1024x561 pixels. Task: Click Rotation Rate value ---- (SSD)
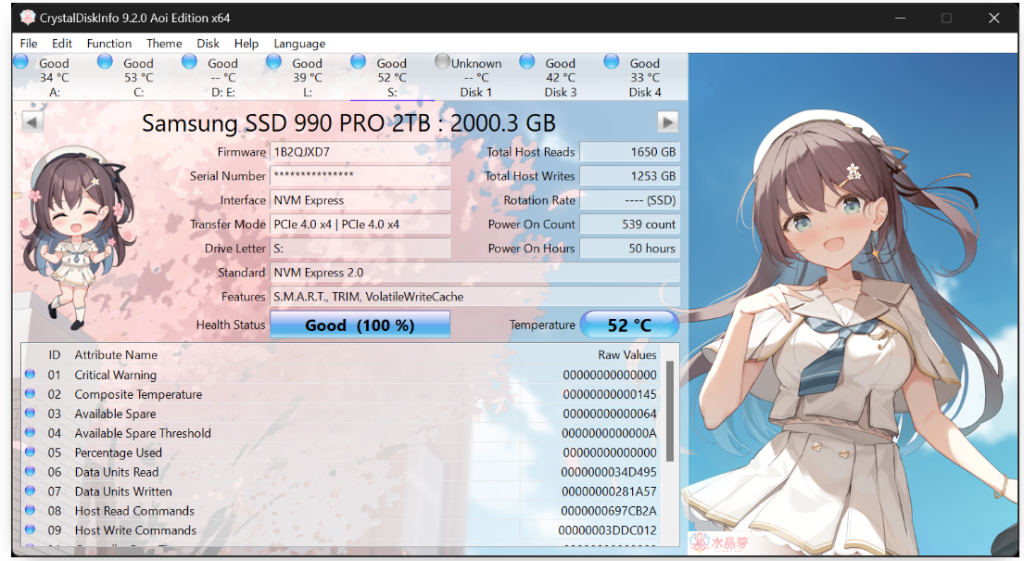click(630, 200)
